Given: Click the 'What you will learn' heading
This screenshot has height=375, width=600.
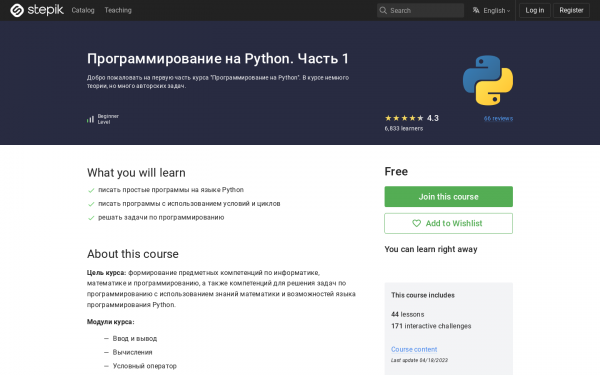Looking at the screenshot, I should point(136,173).
